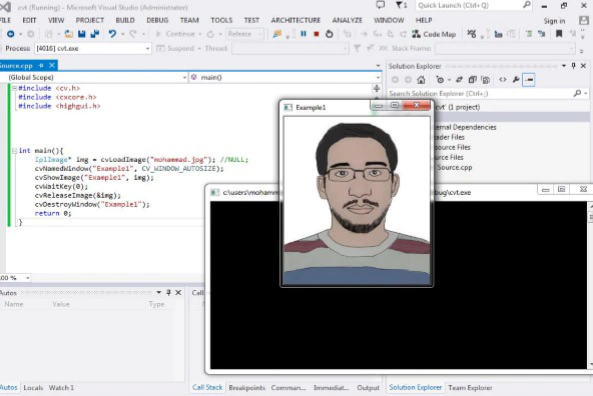Open the notifications speech bubble icon
Viewport: 593px width, 396px height.
pyautogui.click(x=380, y=5)
